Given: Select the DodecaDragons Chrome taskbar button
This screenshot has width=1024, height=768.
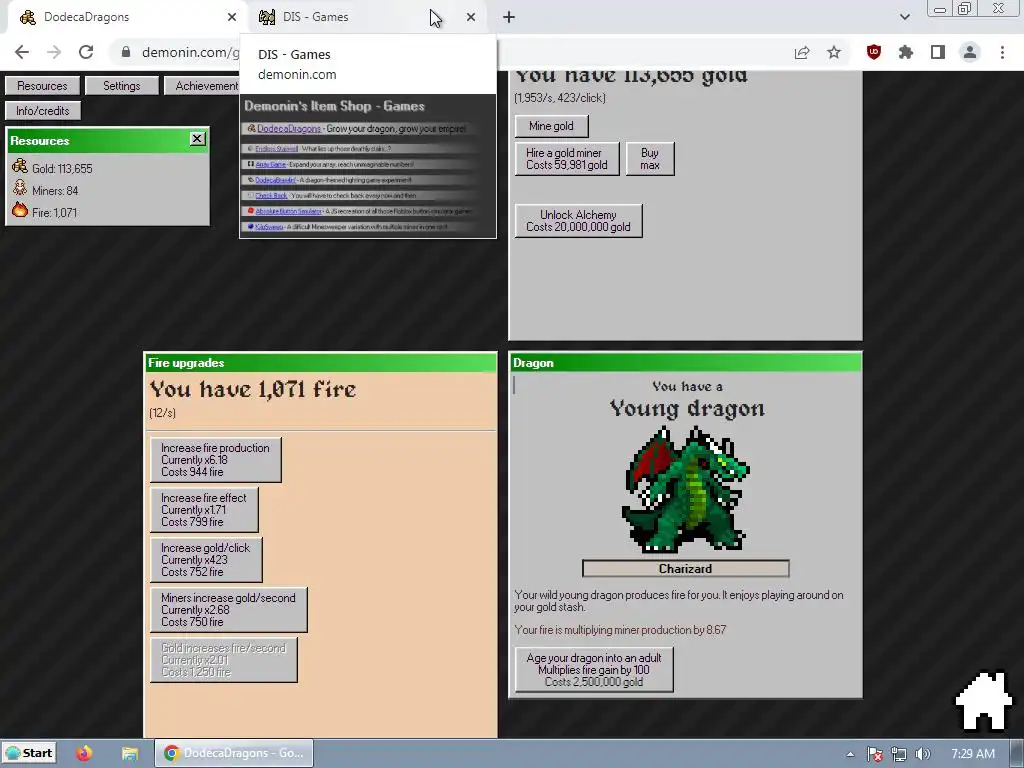Looking at the screenshot, I should (x=234, y=753).
